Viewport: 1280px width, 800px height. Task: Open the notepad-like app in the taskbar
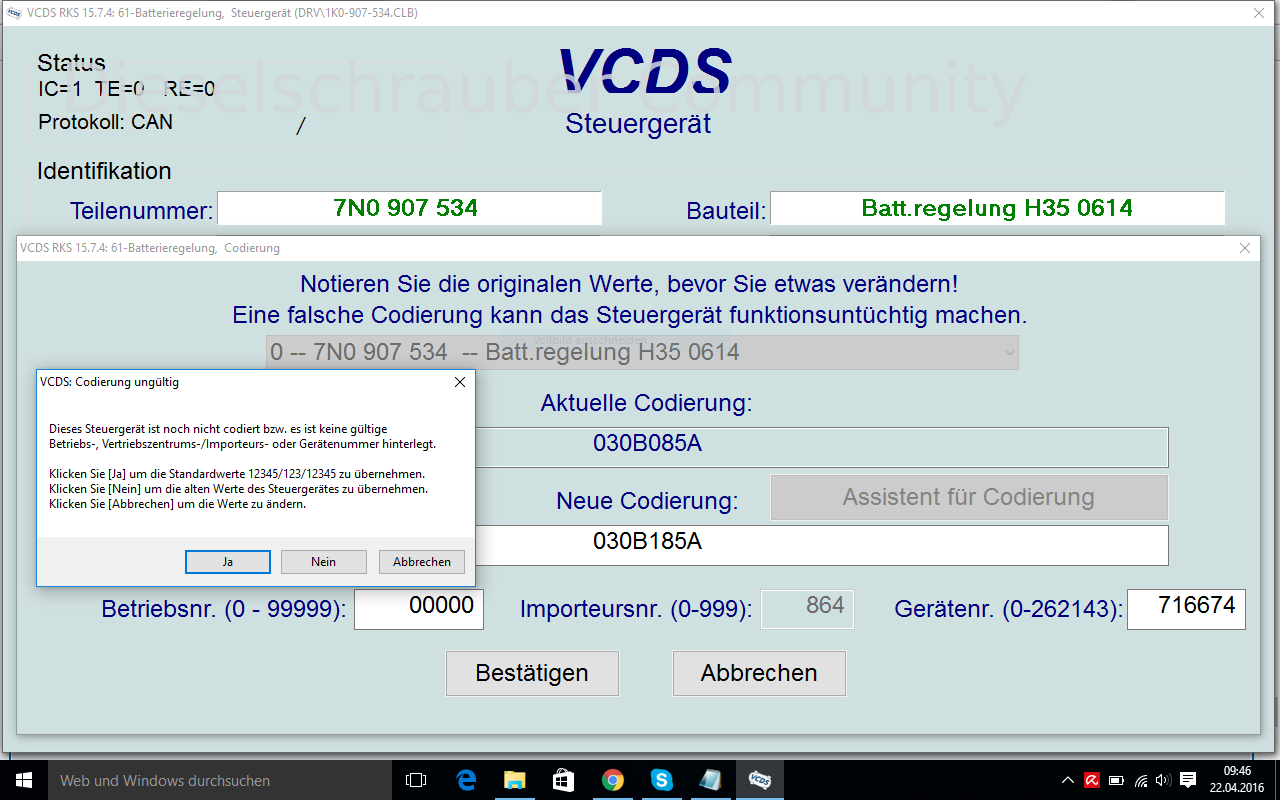[x=710, y=780]
